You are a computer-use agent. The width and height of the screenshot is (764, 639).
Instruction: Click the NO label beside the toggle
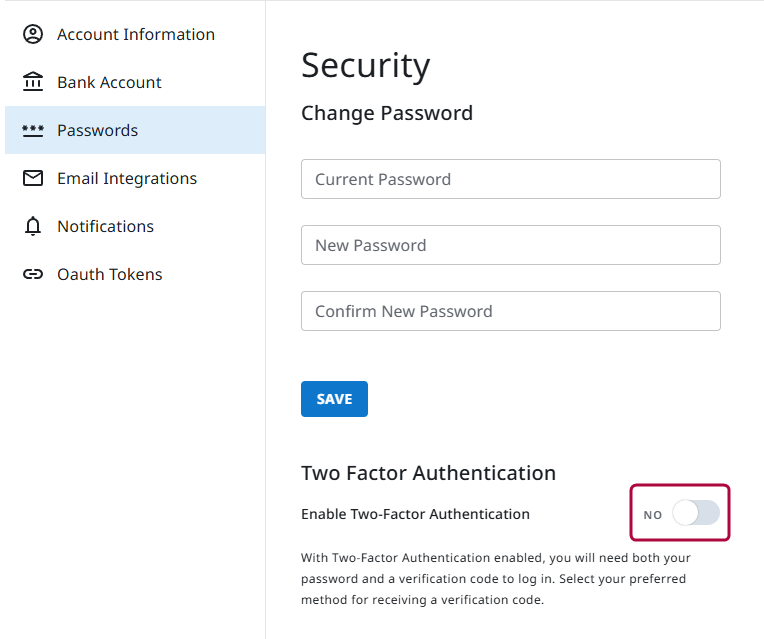point(652,515)
